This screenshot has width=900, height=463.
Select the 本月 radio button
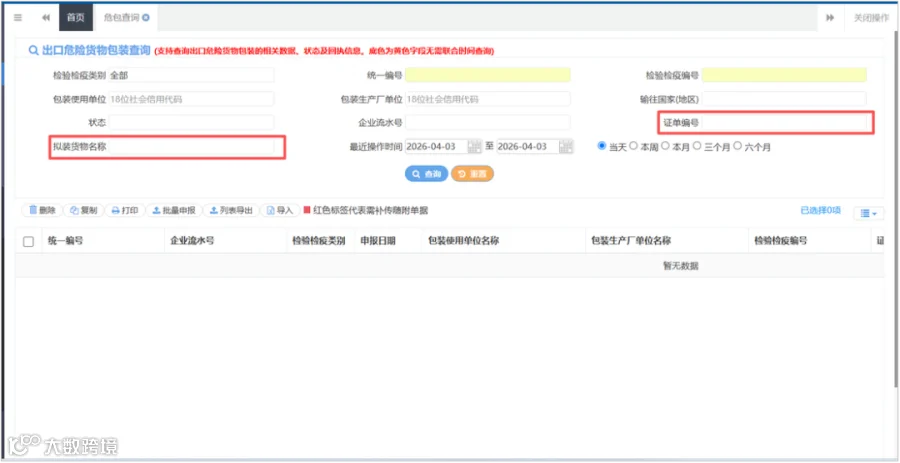pyautogui.click(x=665, y=146)
